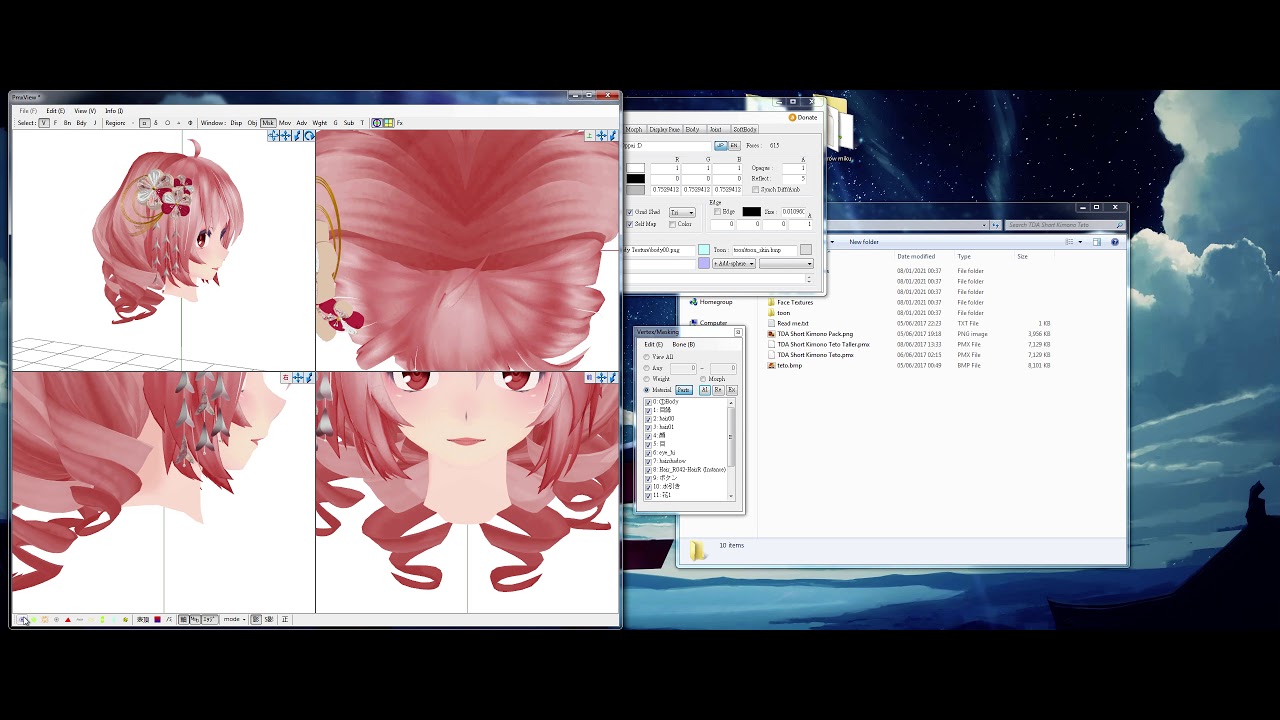Open Explorer address bar history dropdown

[x=984, y=225]
